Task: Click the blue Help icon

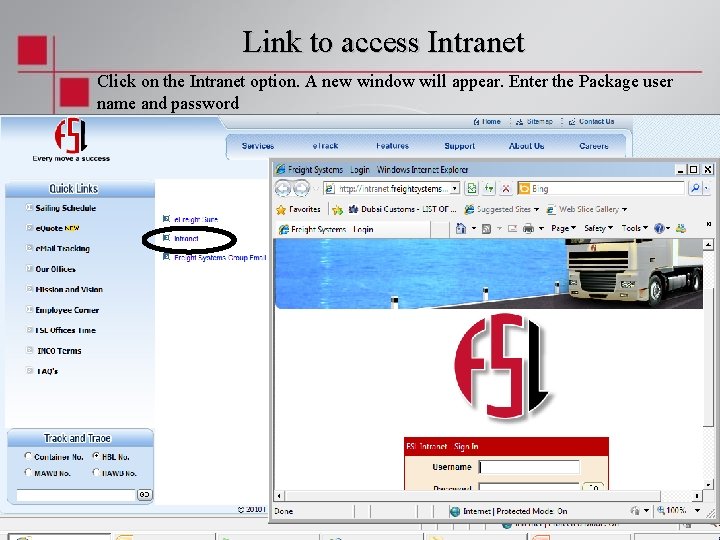Action: click(x=659, y=228)
